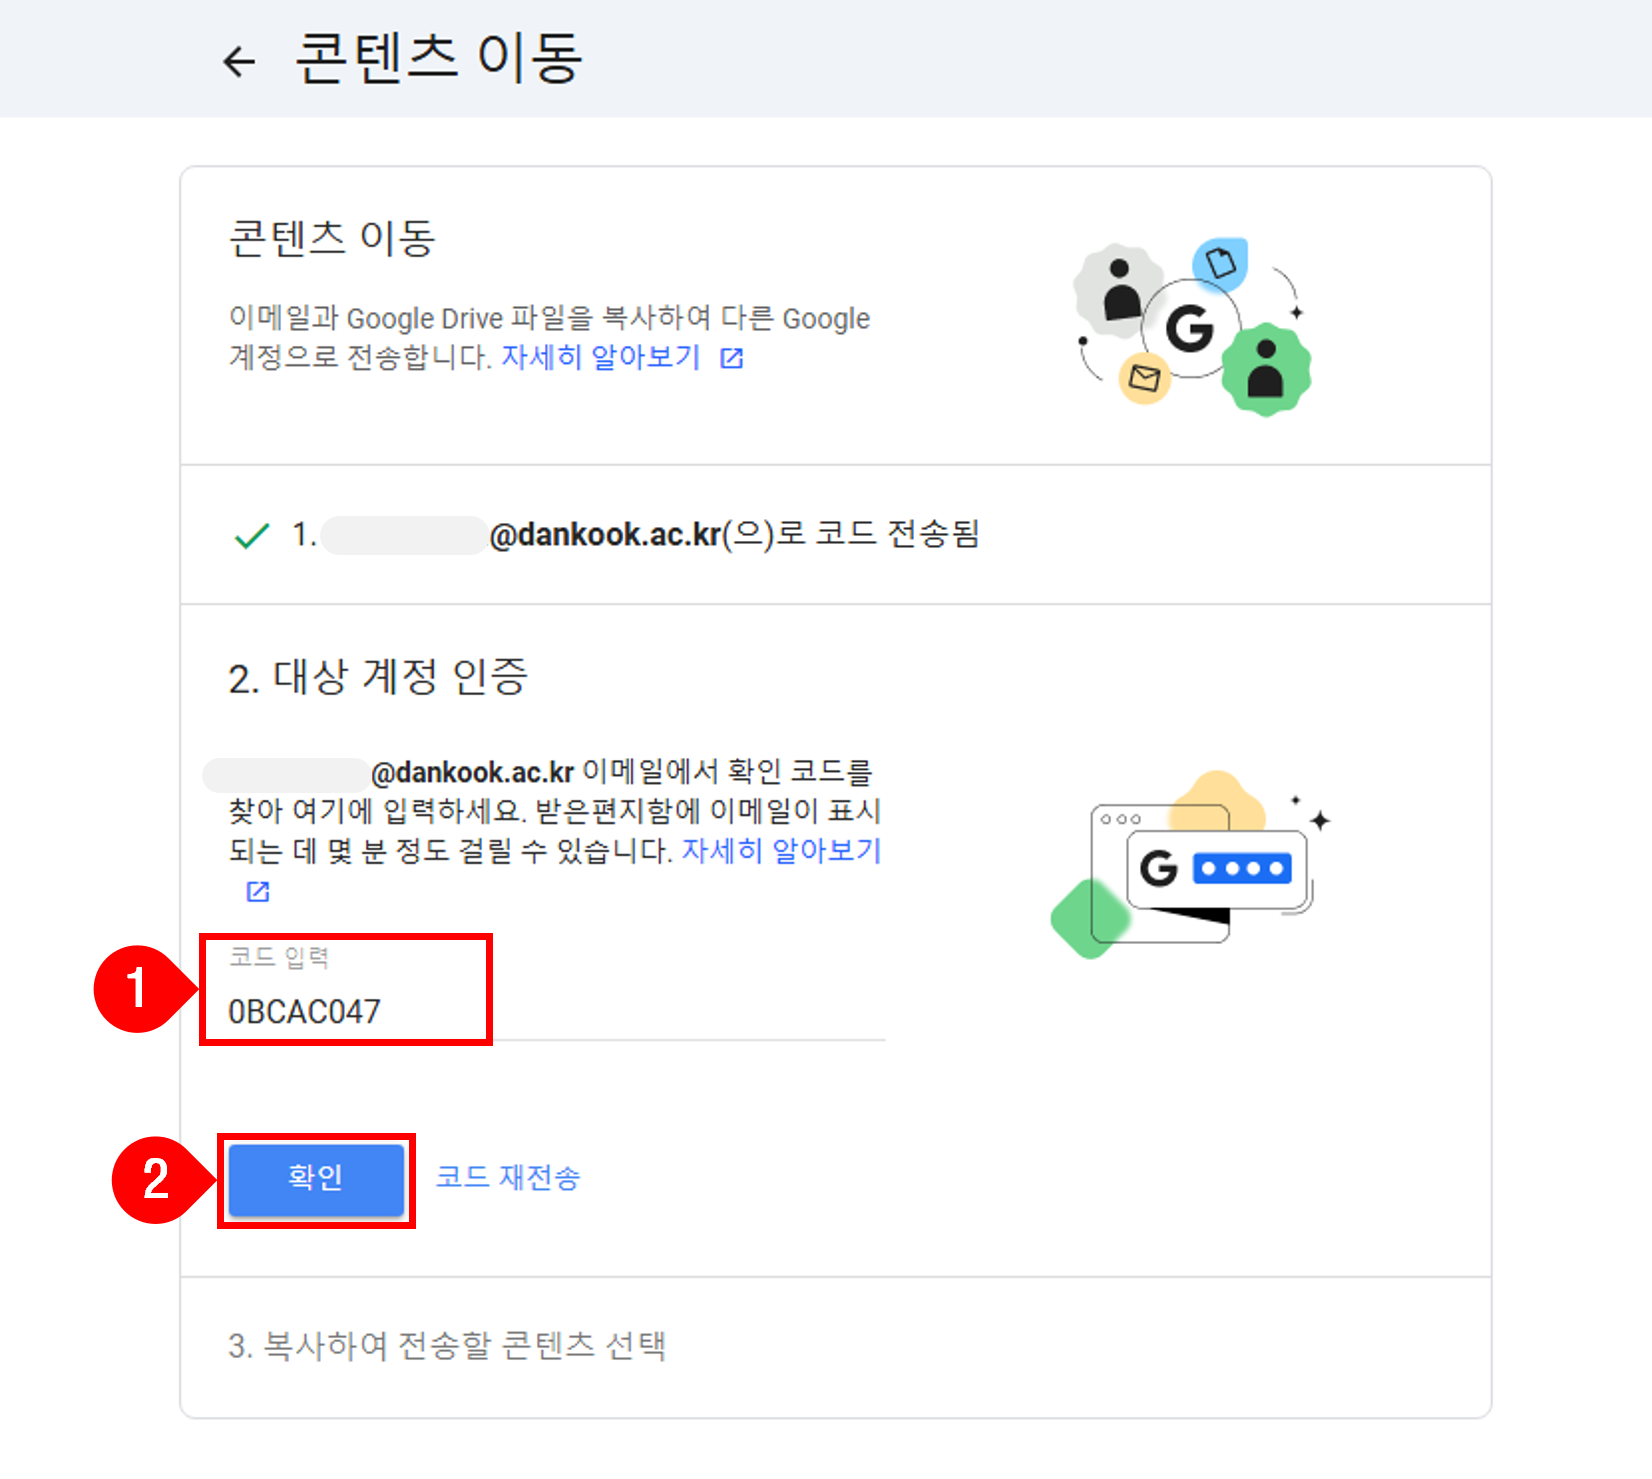Click the blue document icon in illustration

[x=1221, y=263]
